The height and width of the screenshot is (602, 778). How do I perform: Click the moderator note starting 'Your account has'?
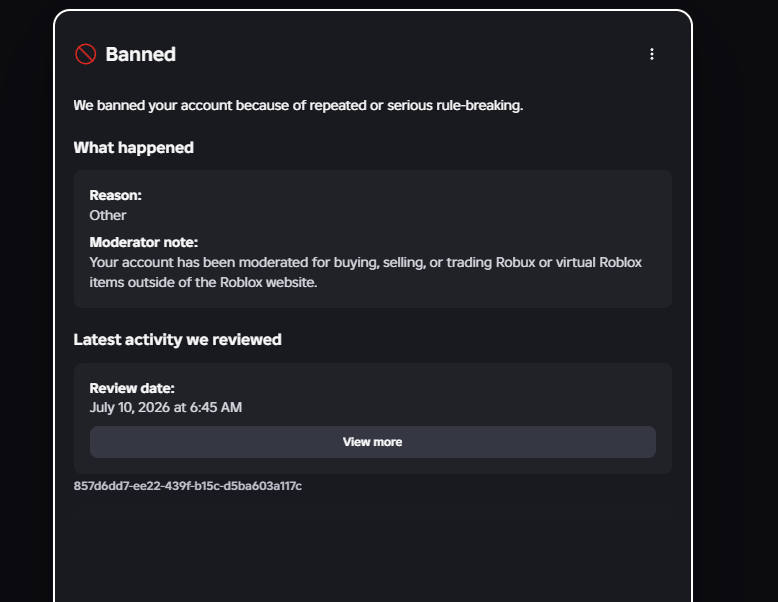pos(366,272)
